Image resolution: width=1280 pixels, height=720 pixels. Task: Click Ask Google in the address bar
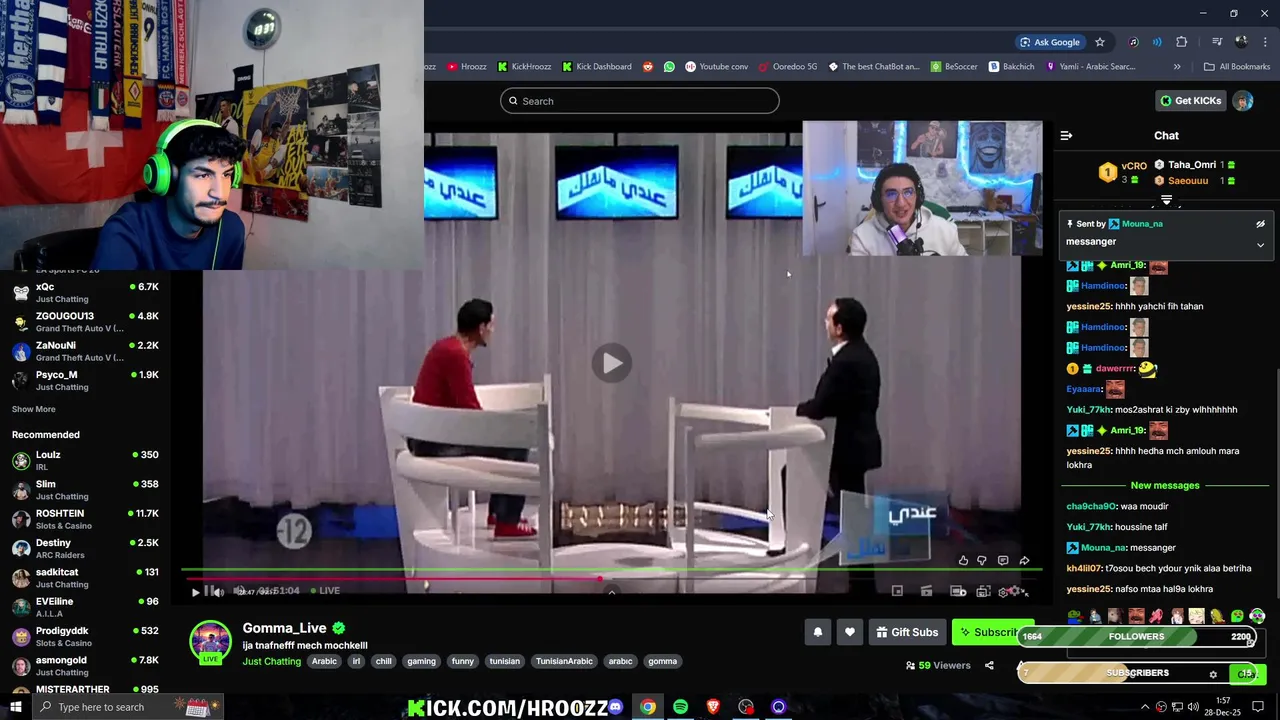1049,42
